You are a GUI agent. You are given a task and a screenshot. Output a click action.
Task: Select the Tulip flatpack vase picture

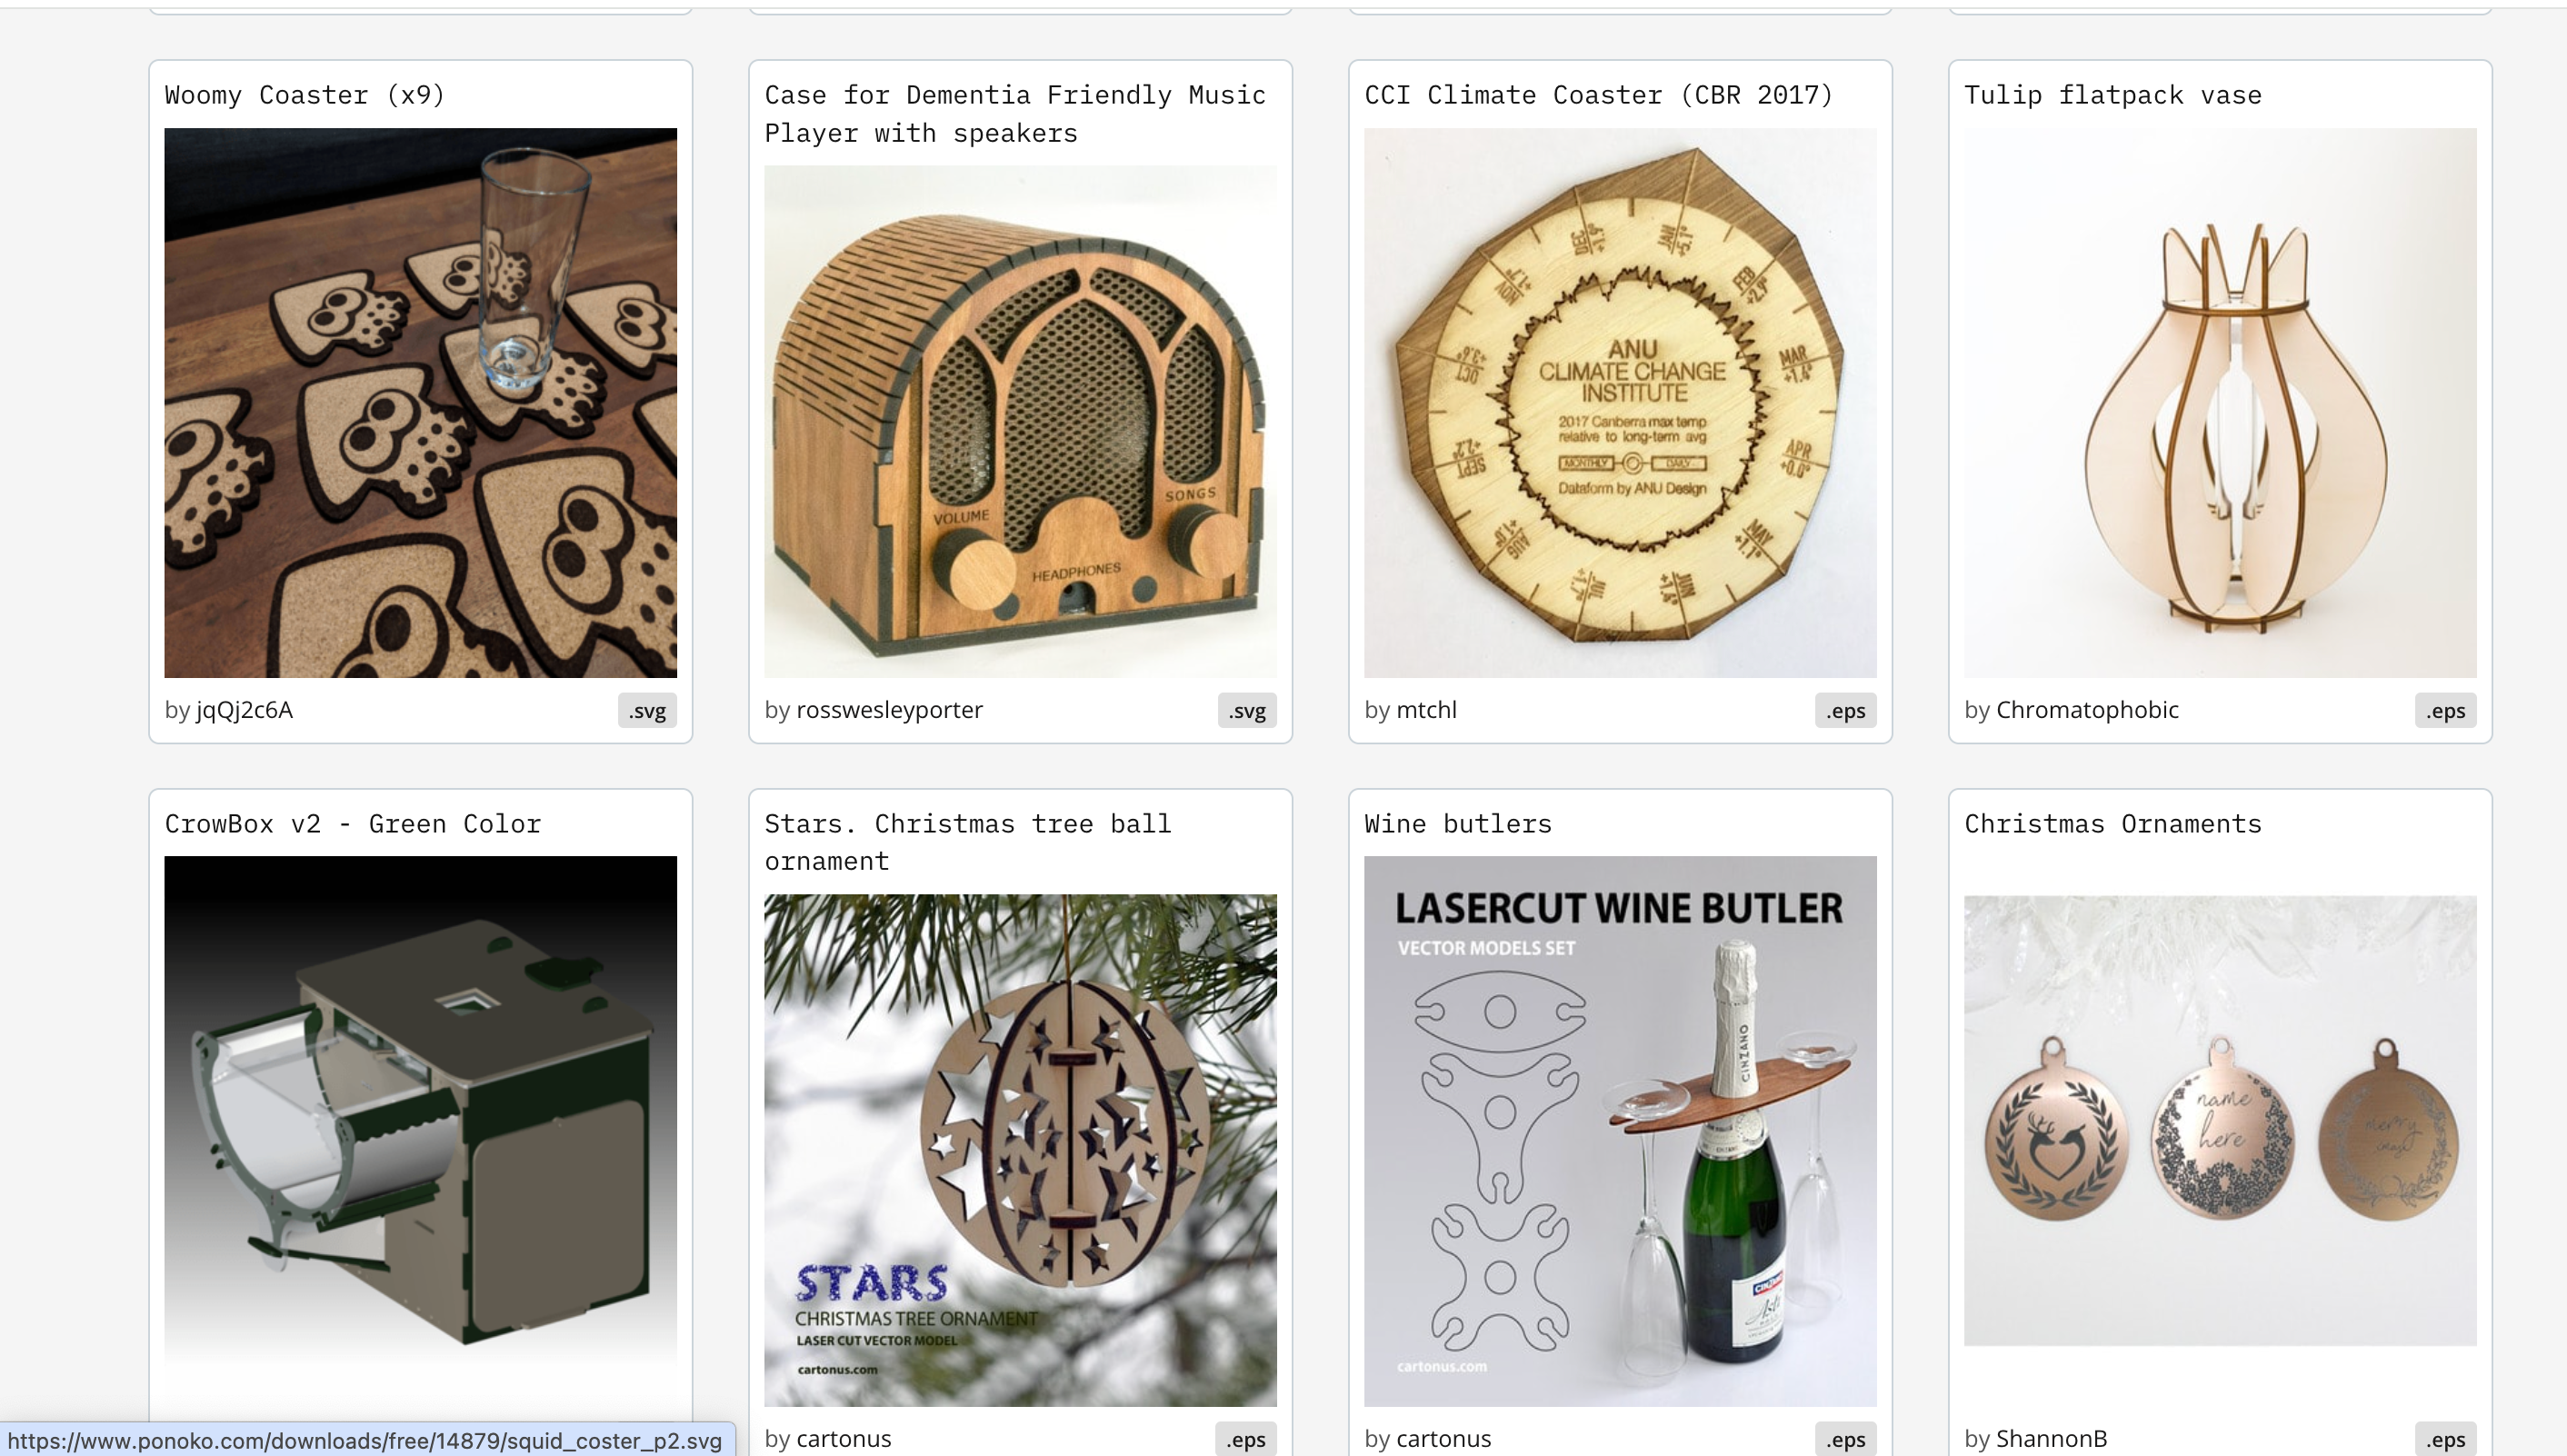(2220, 402)
